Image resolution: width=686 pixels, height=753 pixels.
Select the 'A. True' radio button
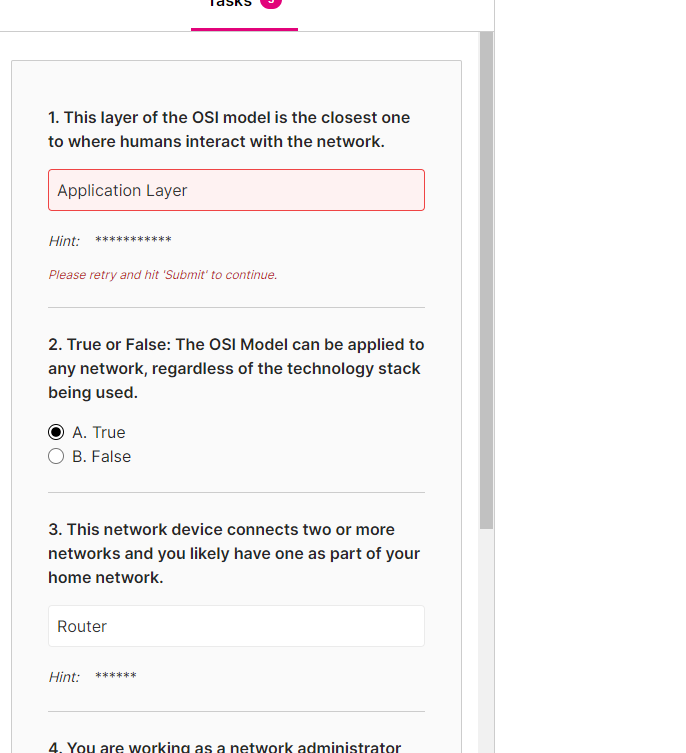(x=56, y=432)
